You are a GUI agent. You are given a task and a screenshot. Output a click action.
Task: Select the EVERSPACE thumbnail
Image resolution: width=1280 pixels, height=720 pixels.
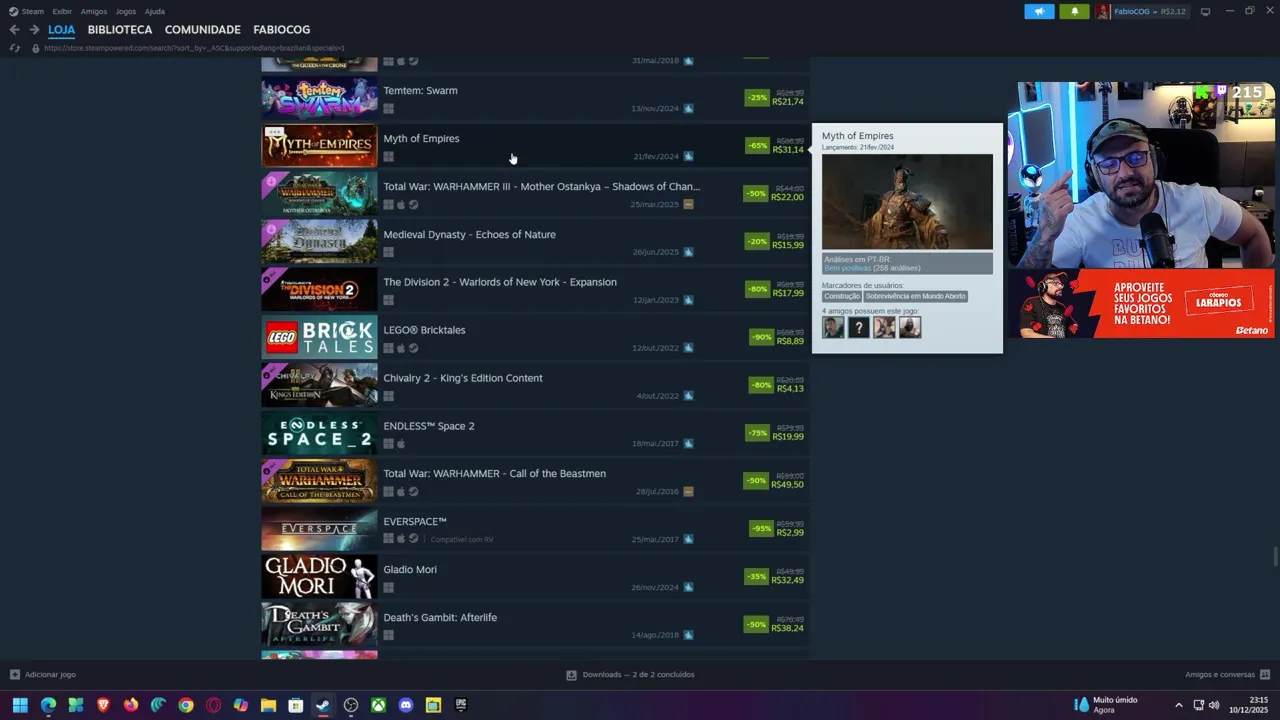click(319, 529)
